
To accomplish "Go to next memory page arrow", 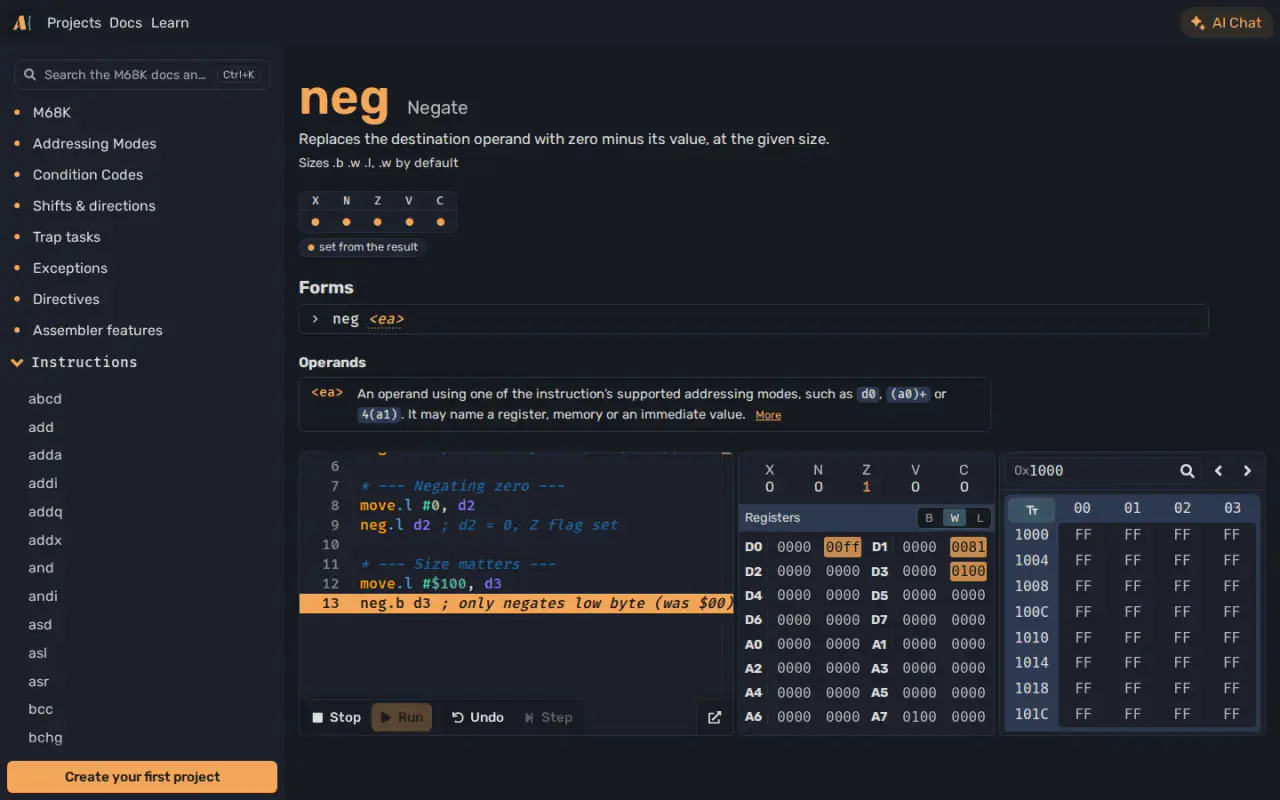I will (1247, 471).
